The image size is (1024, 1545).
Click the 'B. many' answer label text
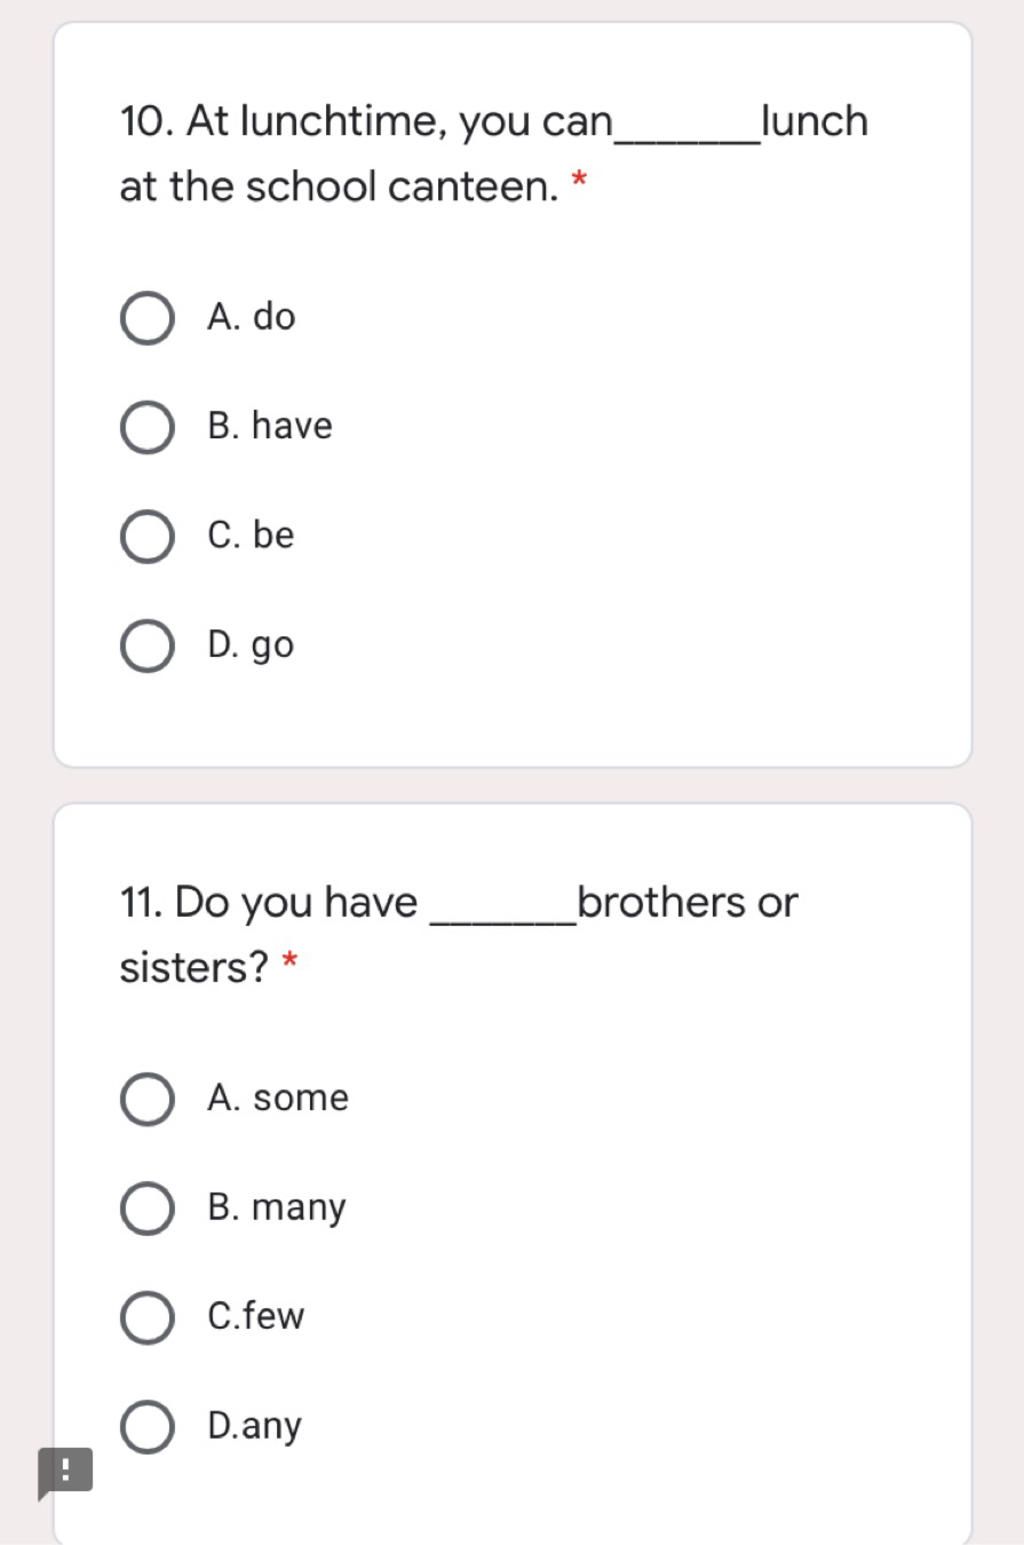tap(277, 1208)
